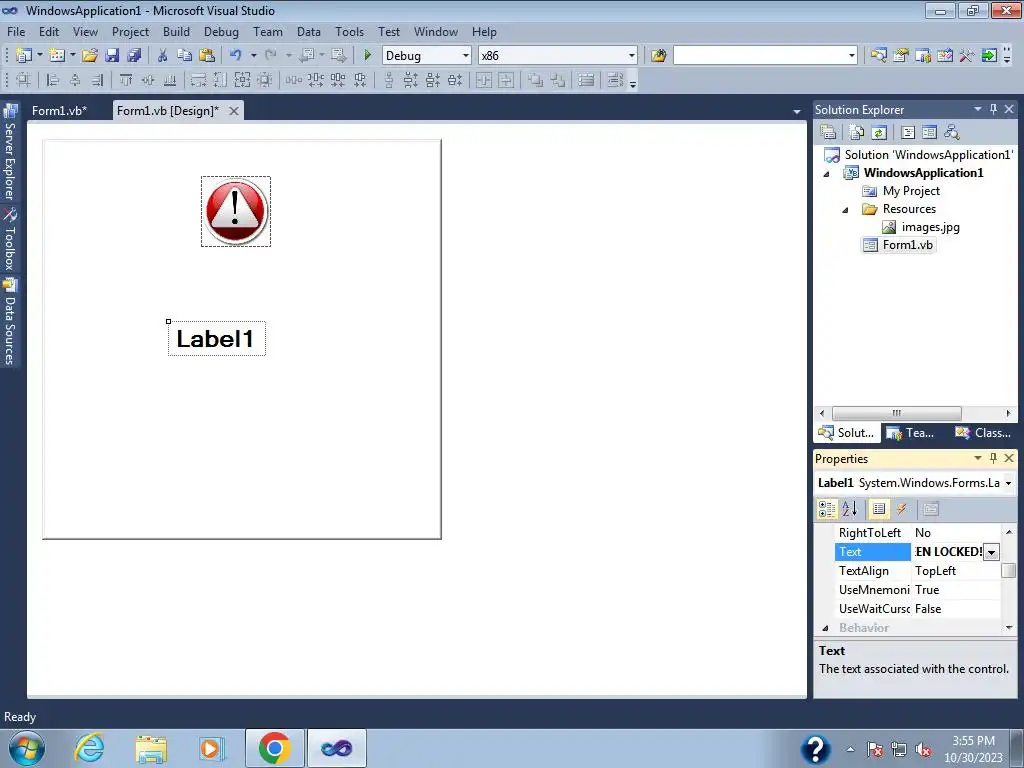The image size is (1024, 768).
Task: Switch to the Form1.vb code tab
Action: [59, 111]
